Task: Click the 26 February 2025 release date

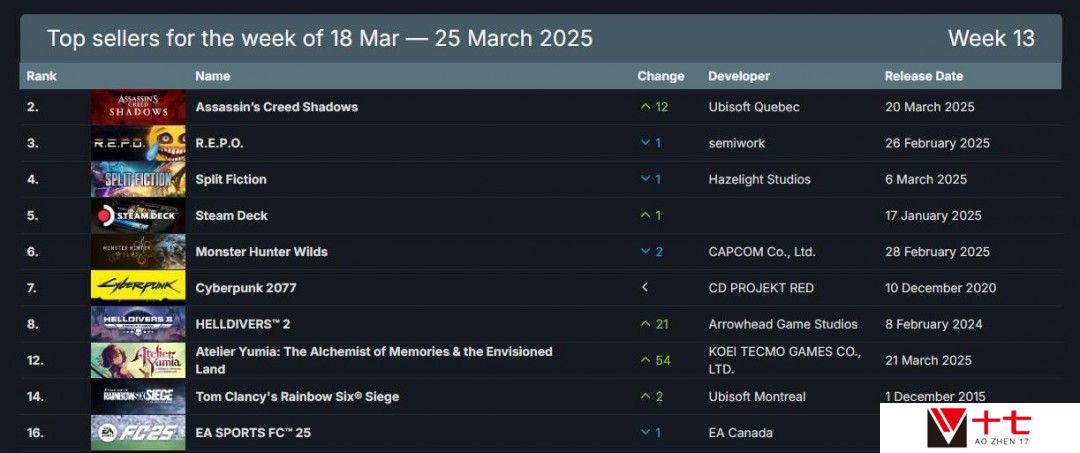Action: pos(937,143)
